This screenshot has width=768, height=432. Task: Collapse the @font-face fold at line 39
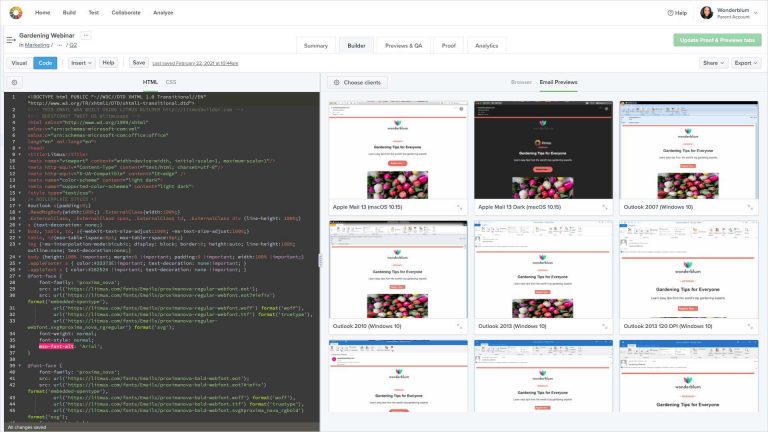coord(20,366)
